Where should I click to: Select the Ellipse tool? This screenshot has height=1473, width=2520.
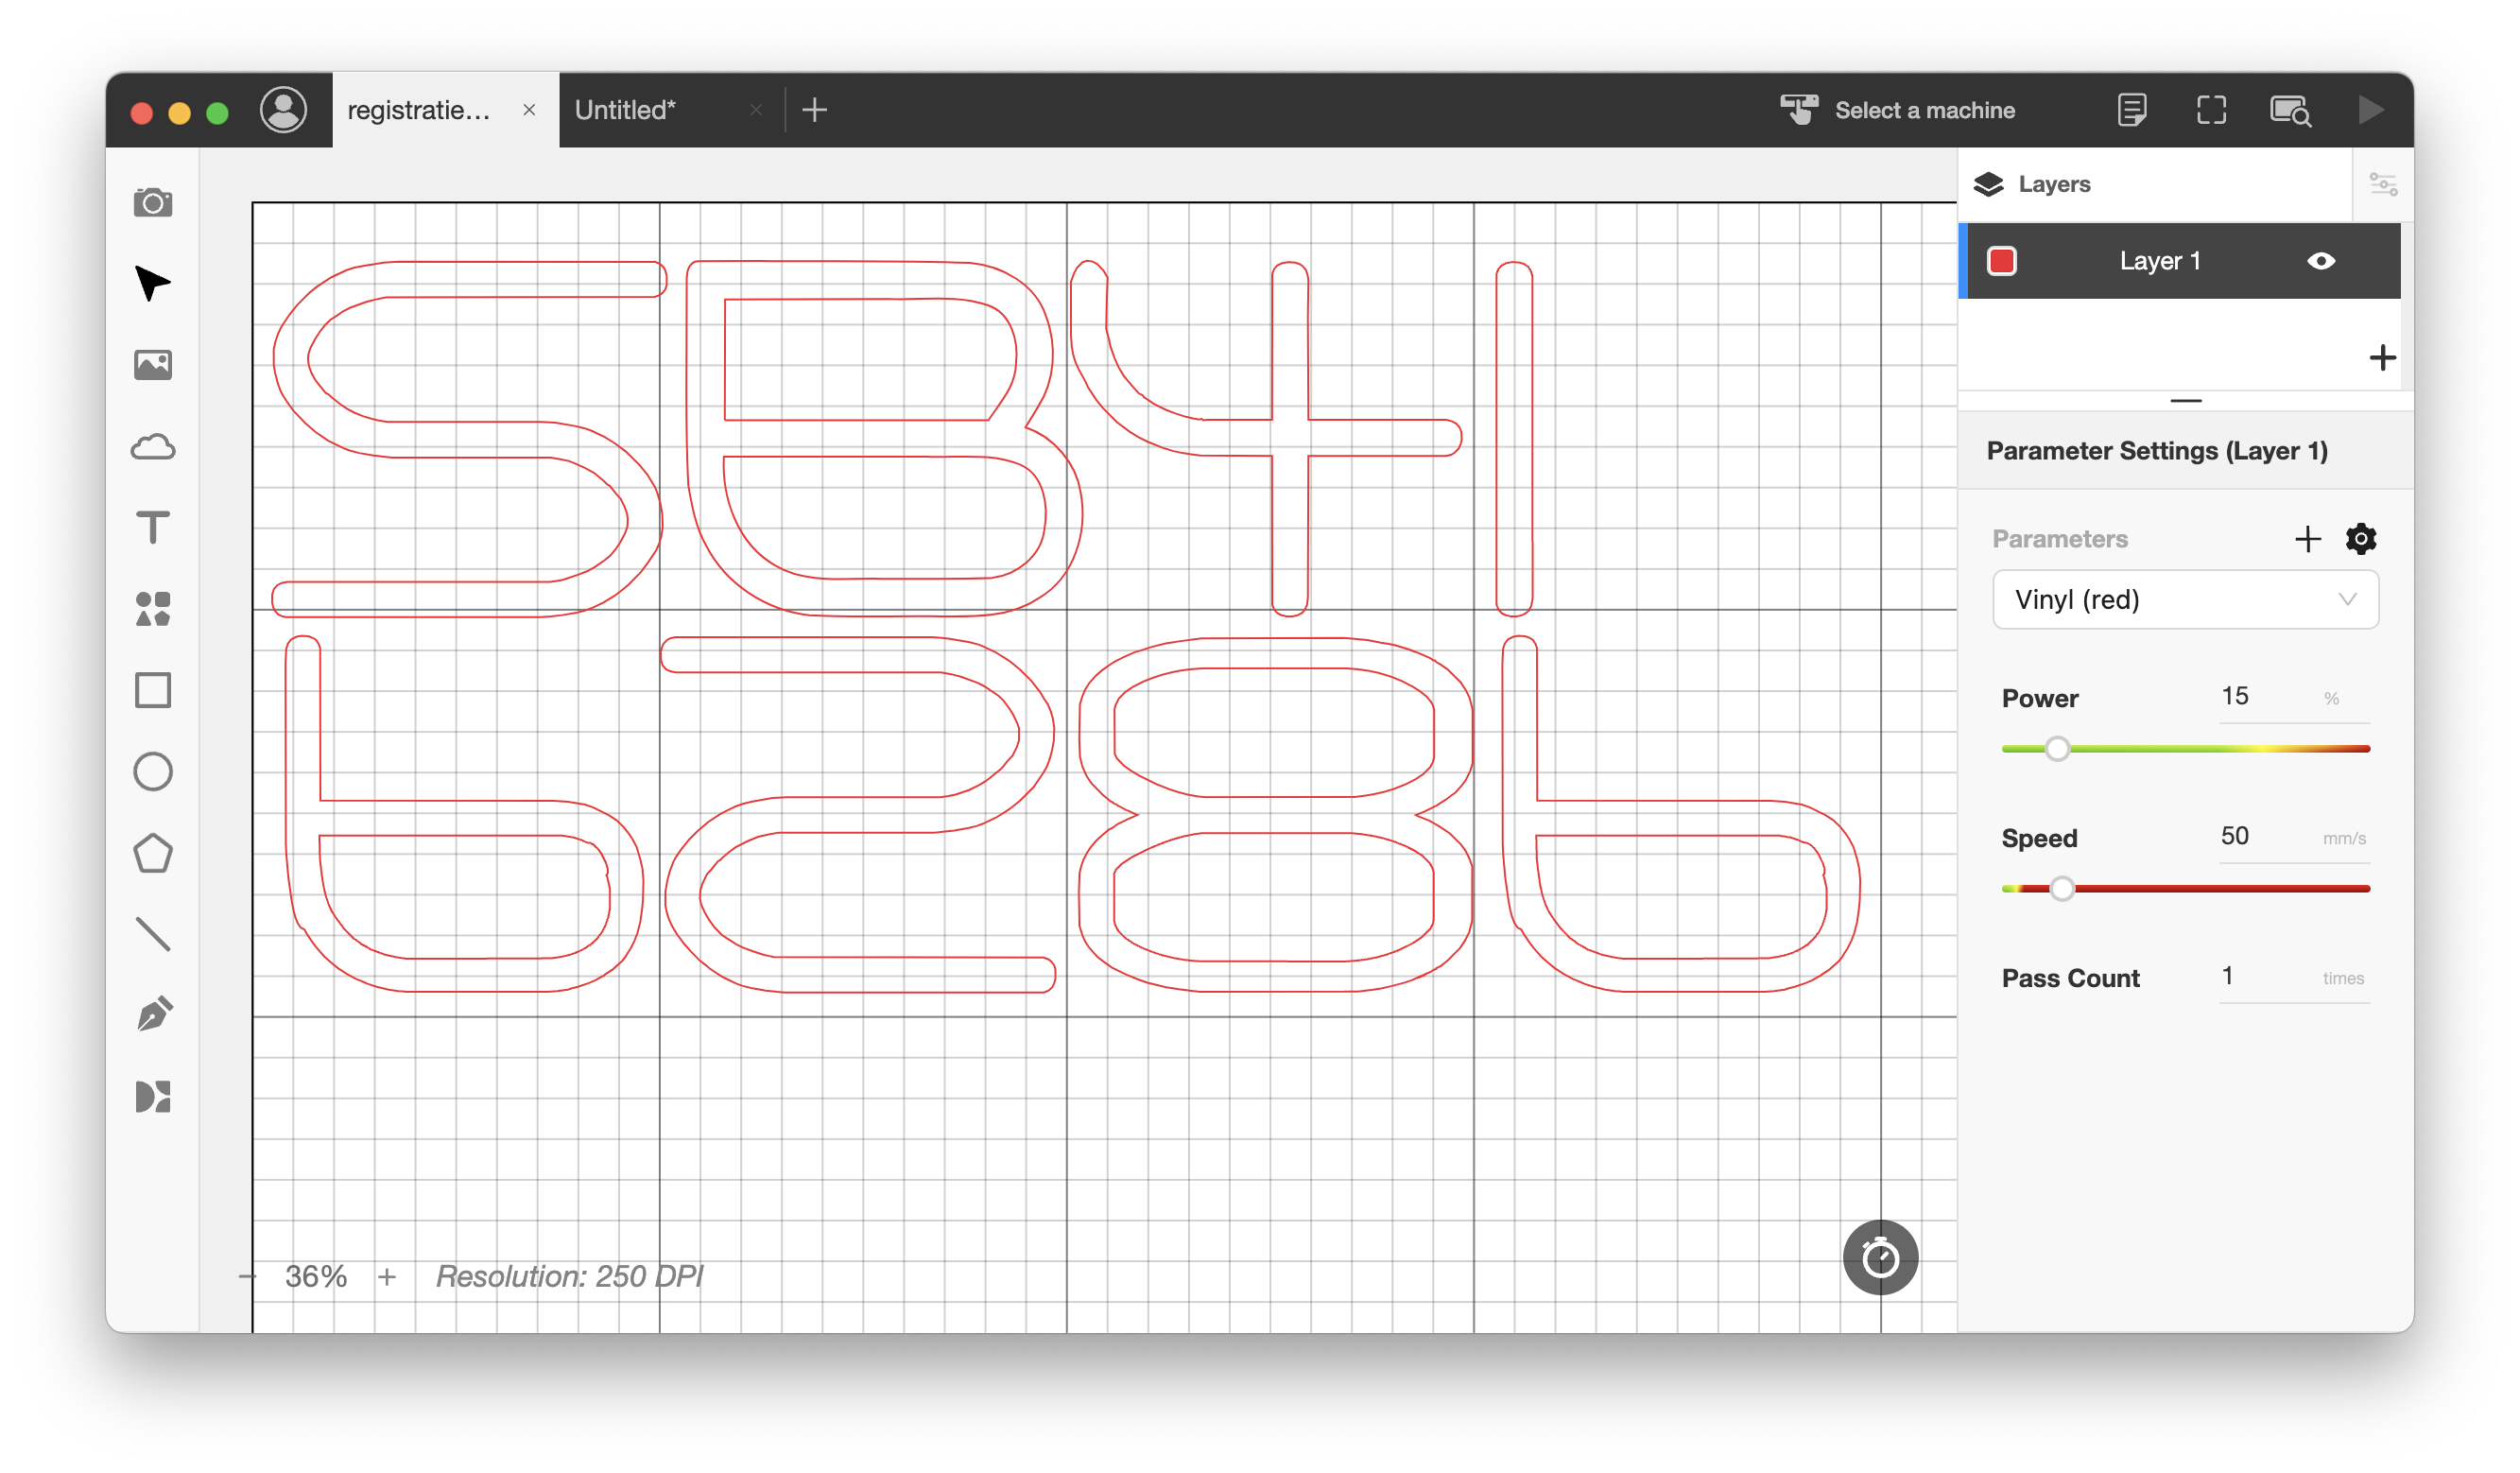tap(153, 772)
